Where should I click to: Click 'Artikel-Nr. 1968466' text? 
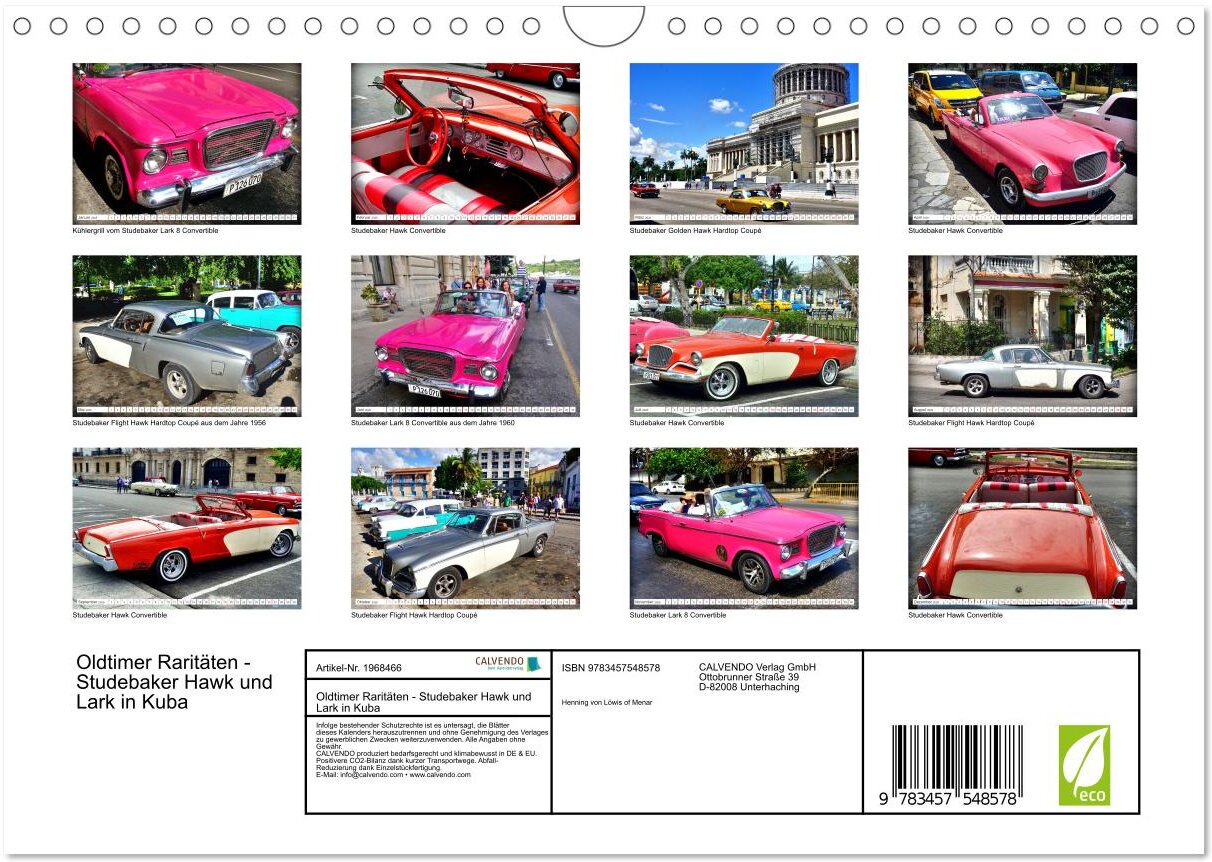point(359,668)
